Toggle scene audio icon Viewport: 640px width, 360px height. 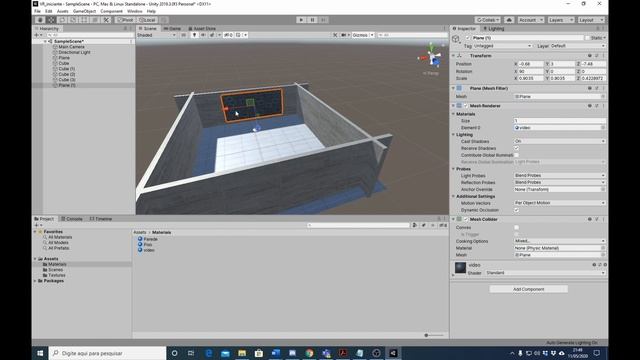(x=203, y=35)
